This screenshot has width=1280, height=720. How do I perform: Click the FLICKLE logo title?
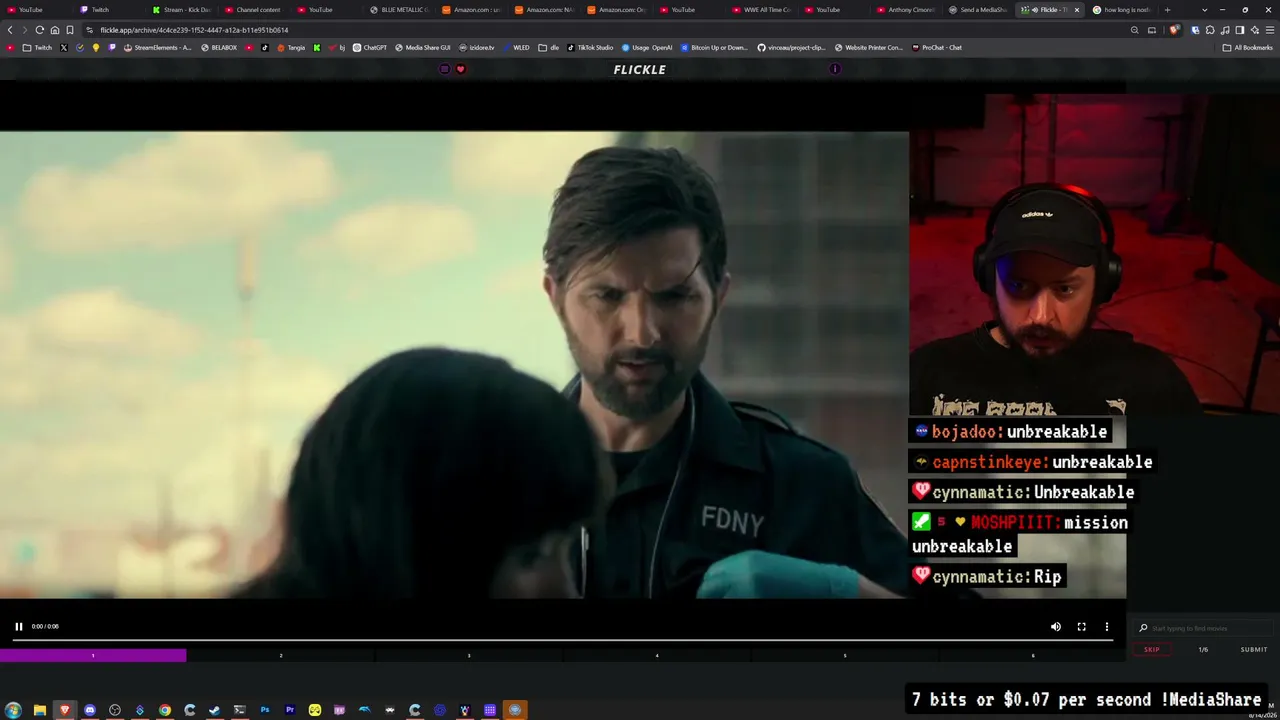pos(640,69)
